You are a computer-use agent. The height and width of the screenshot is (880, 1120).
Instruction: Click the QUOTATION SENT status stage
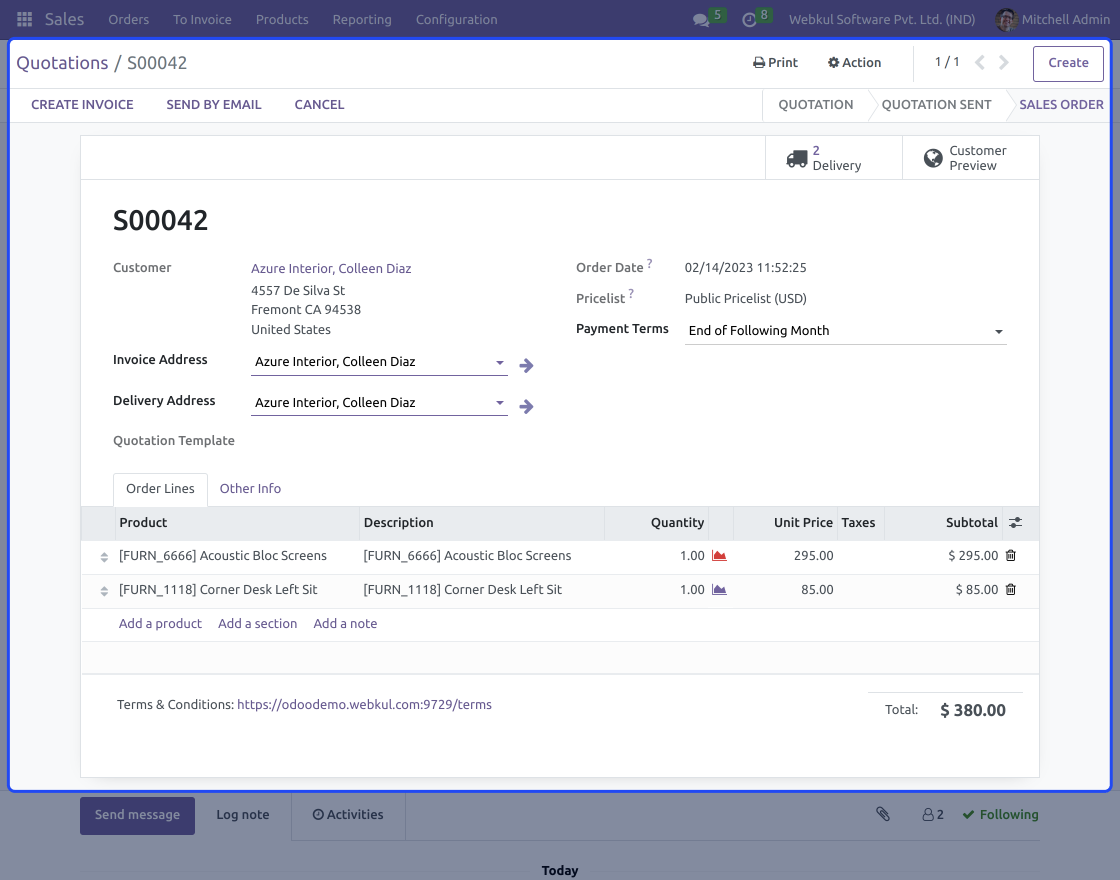click(936, 104)
